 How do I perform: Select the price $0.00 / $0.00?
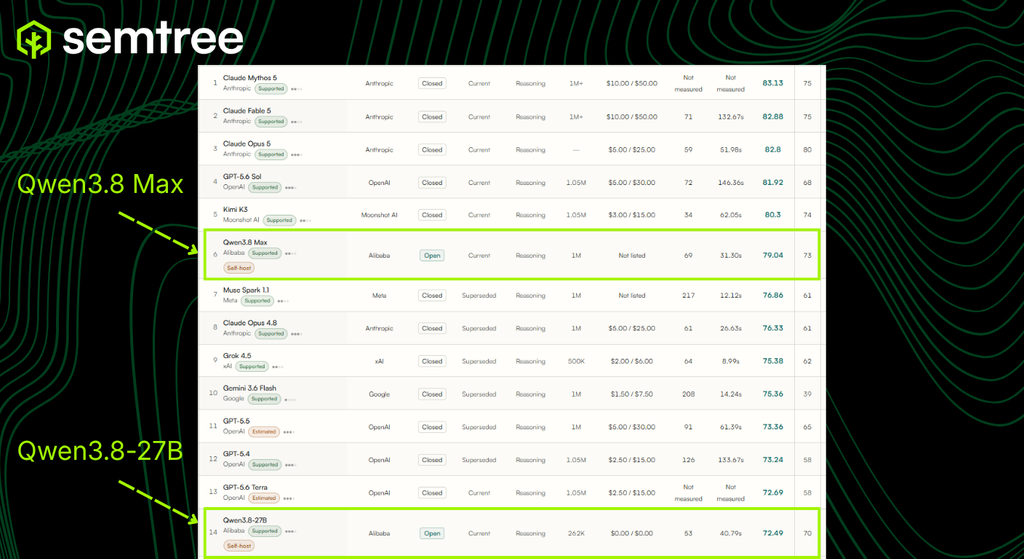632,534
